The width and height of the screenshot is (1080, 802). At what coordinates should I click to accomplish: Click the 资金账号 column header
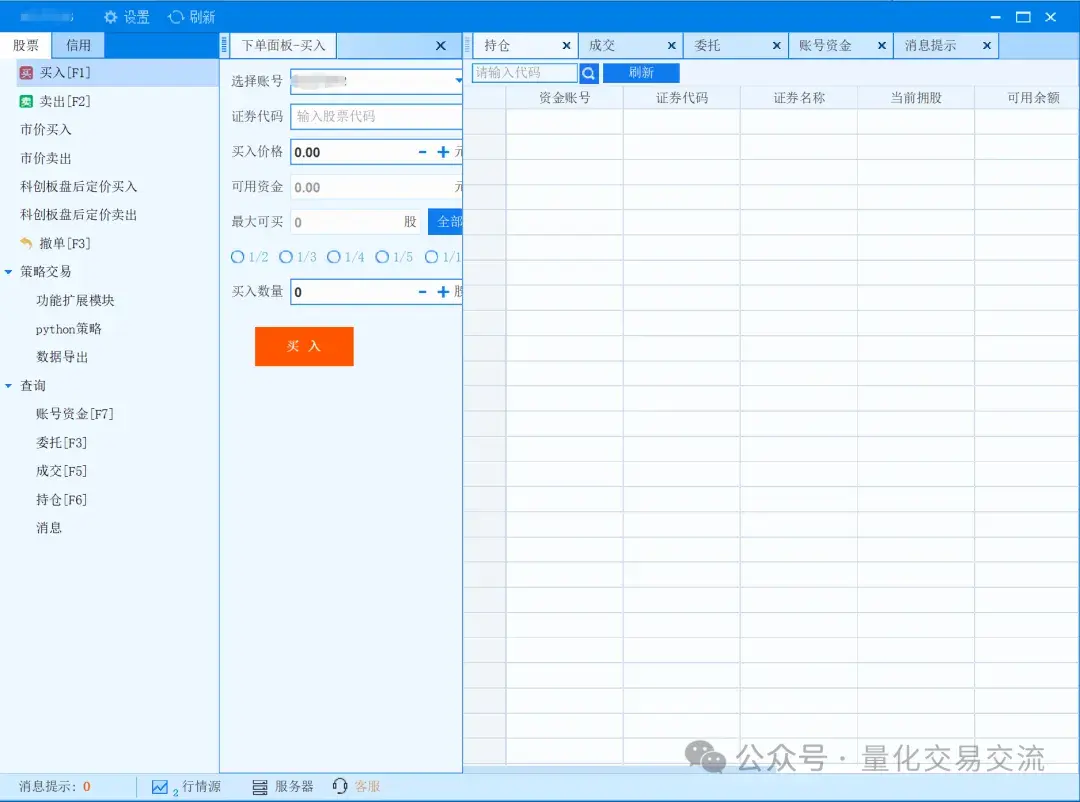click(x=565, y=98)
